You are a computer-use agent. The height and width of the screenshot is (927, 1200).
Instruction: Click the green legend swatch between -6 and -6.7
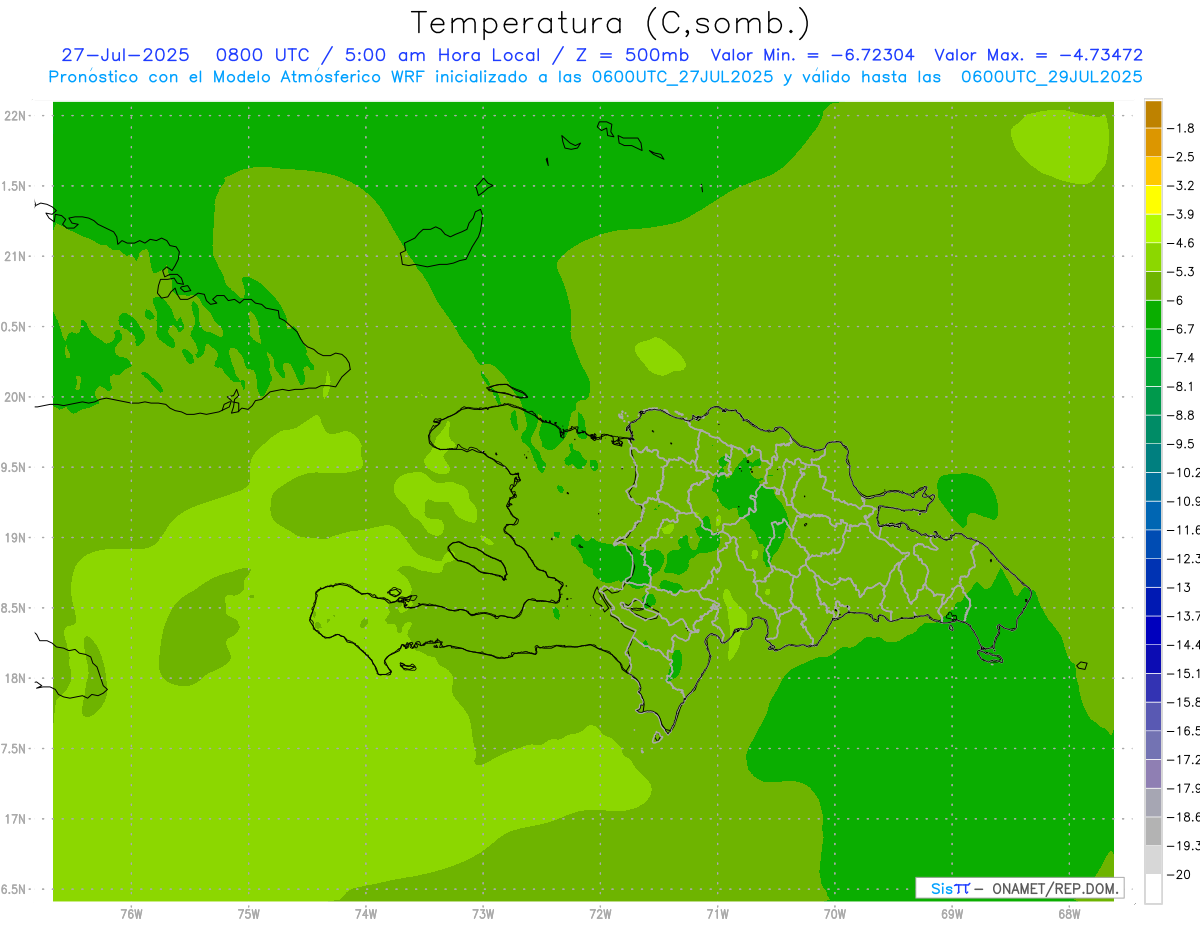click(1153, 315)
